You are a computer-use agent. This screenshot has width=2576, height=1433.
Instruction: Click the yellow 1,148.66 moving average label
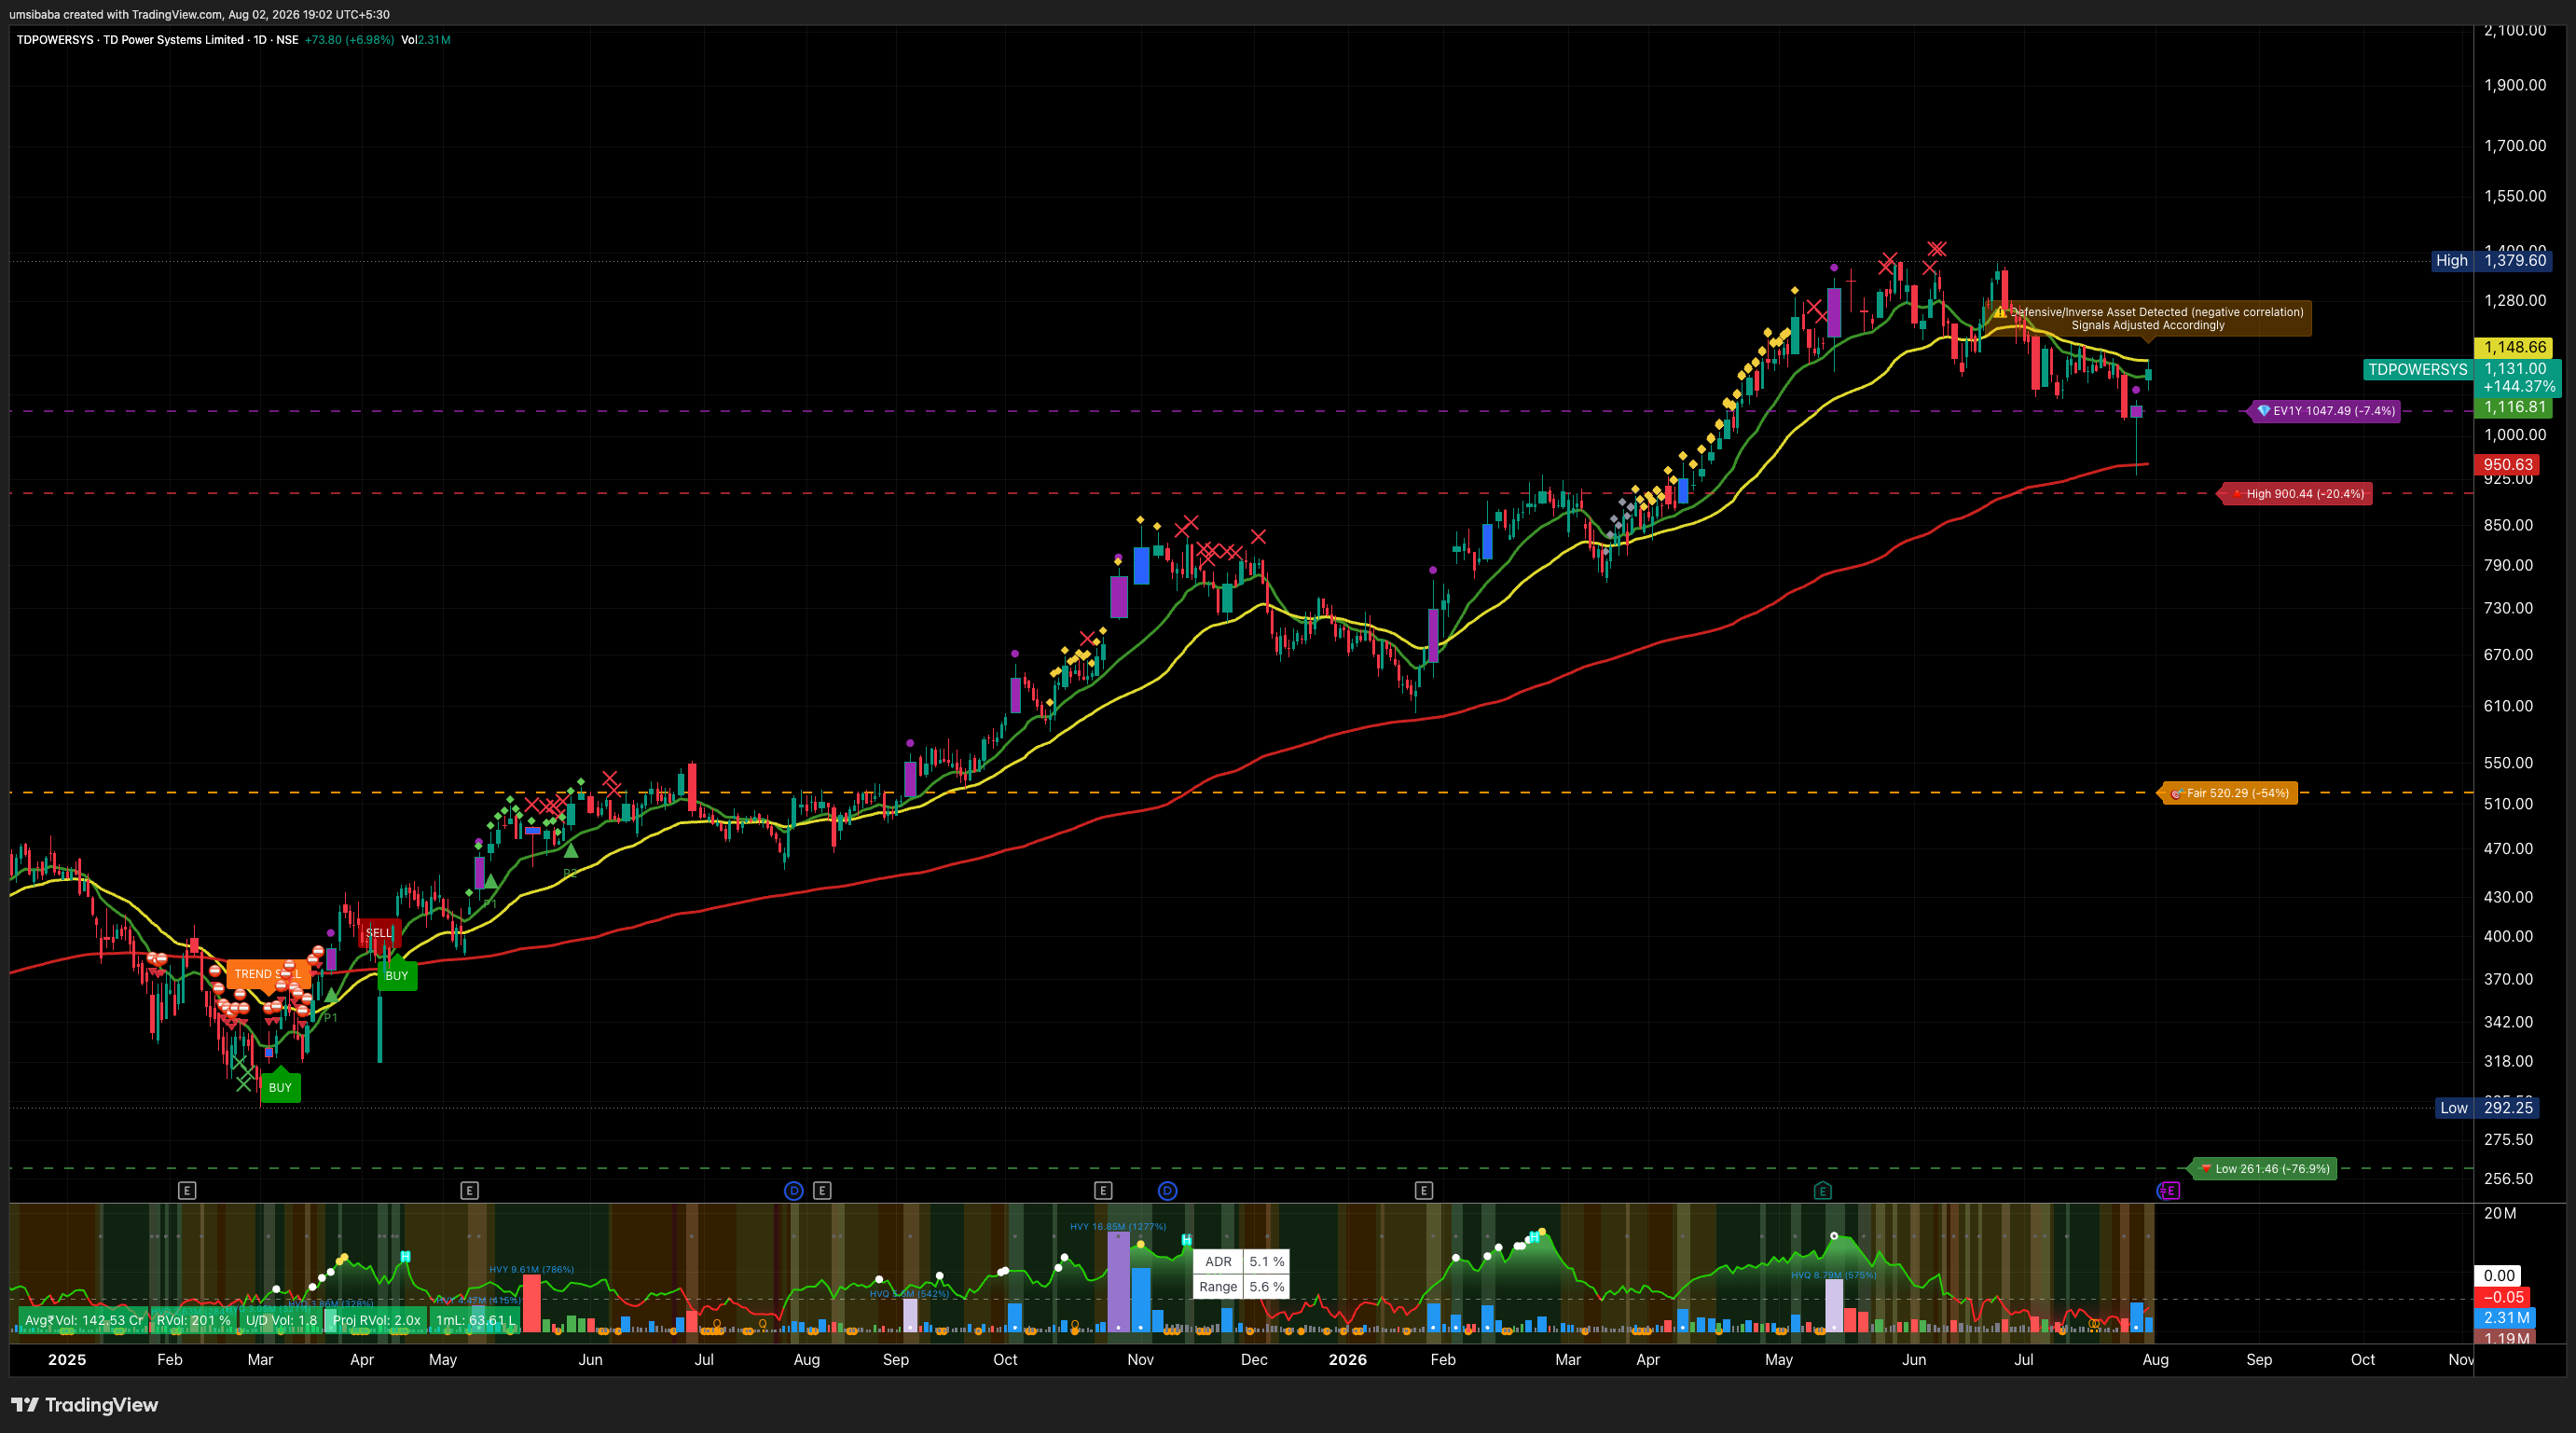pos(2514,347)
